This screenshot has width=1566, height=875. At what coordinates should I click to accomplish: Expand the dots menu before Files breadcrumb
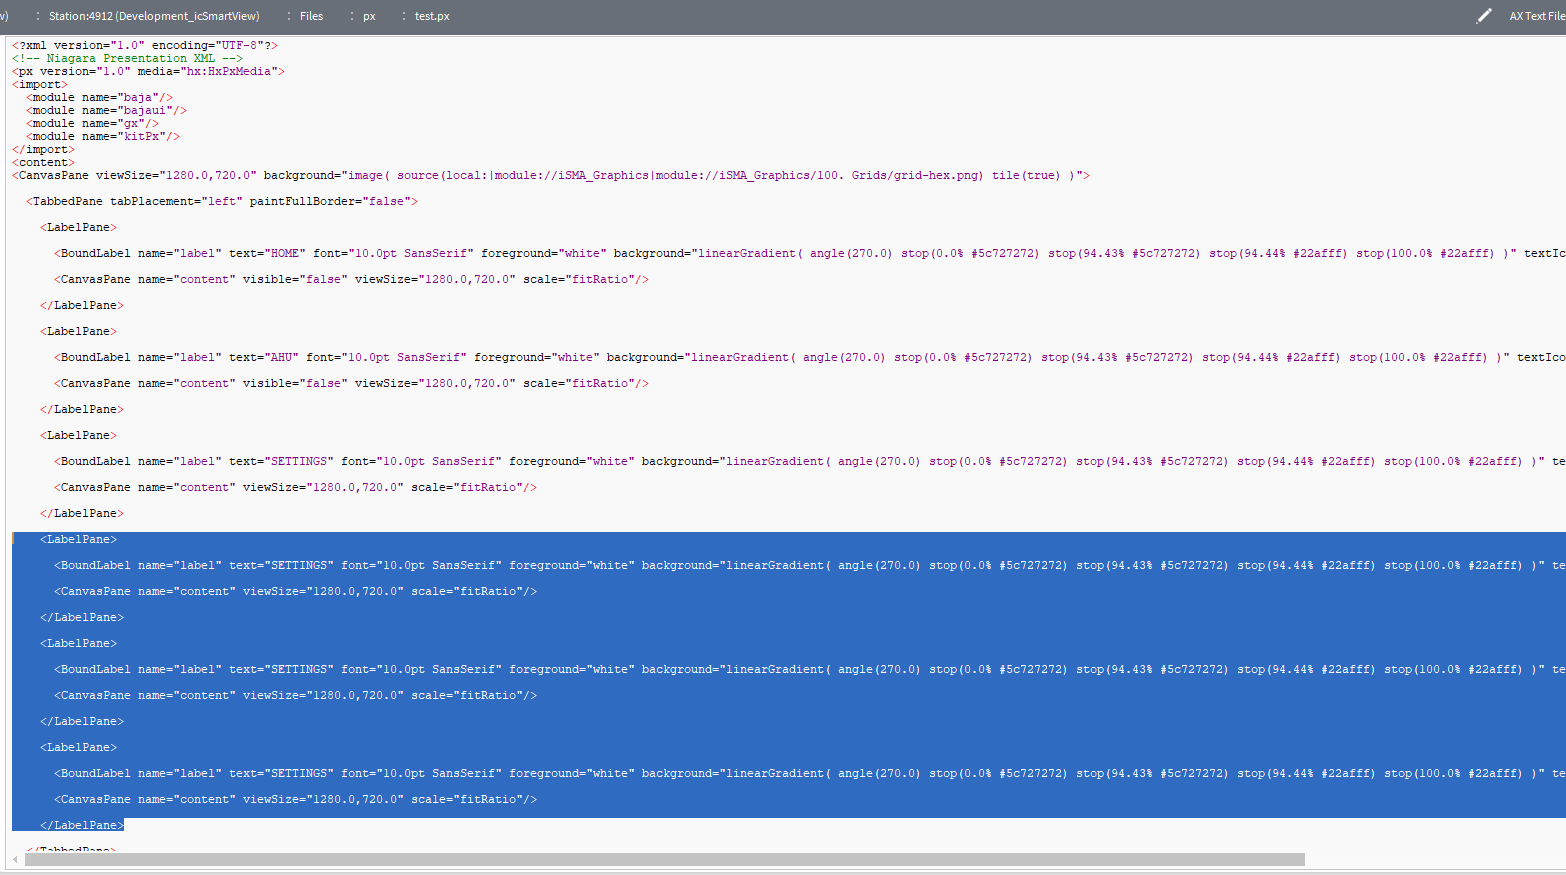coord(289,16)
